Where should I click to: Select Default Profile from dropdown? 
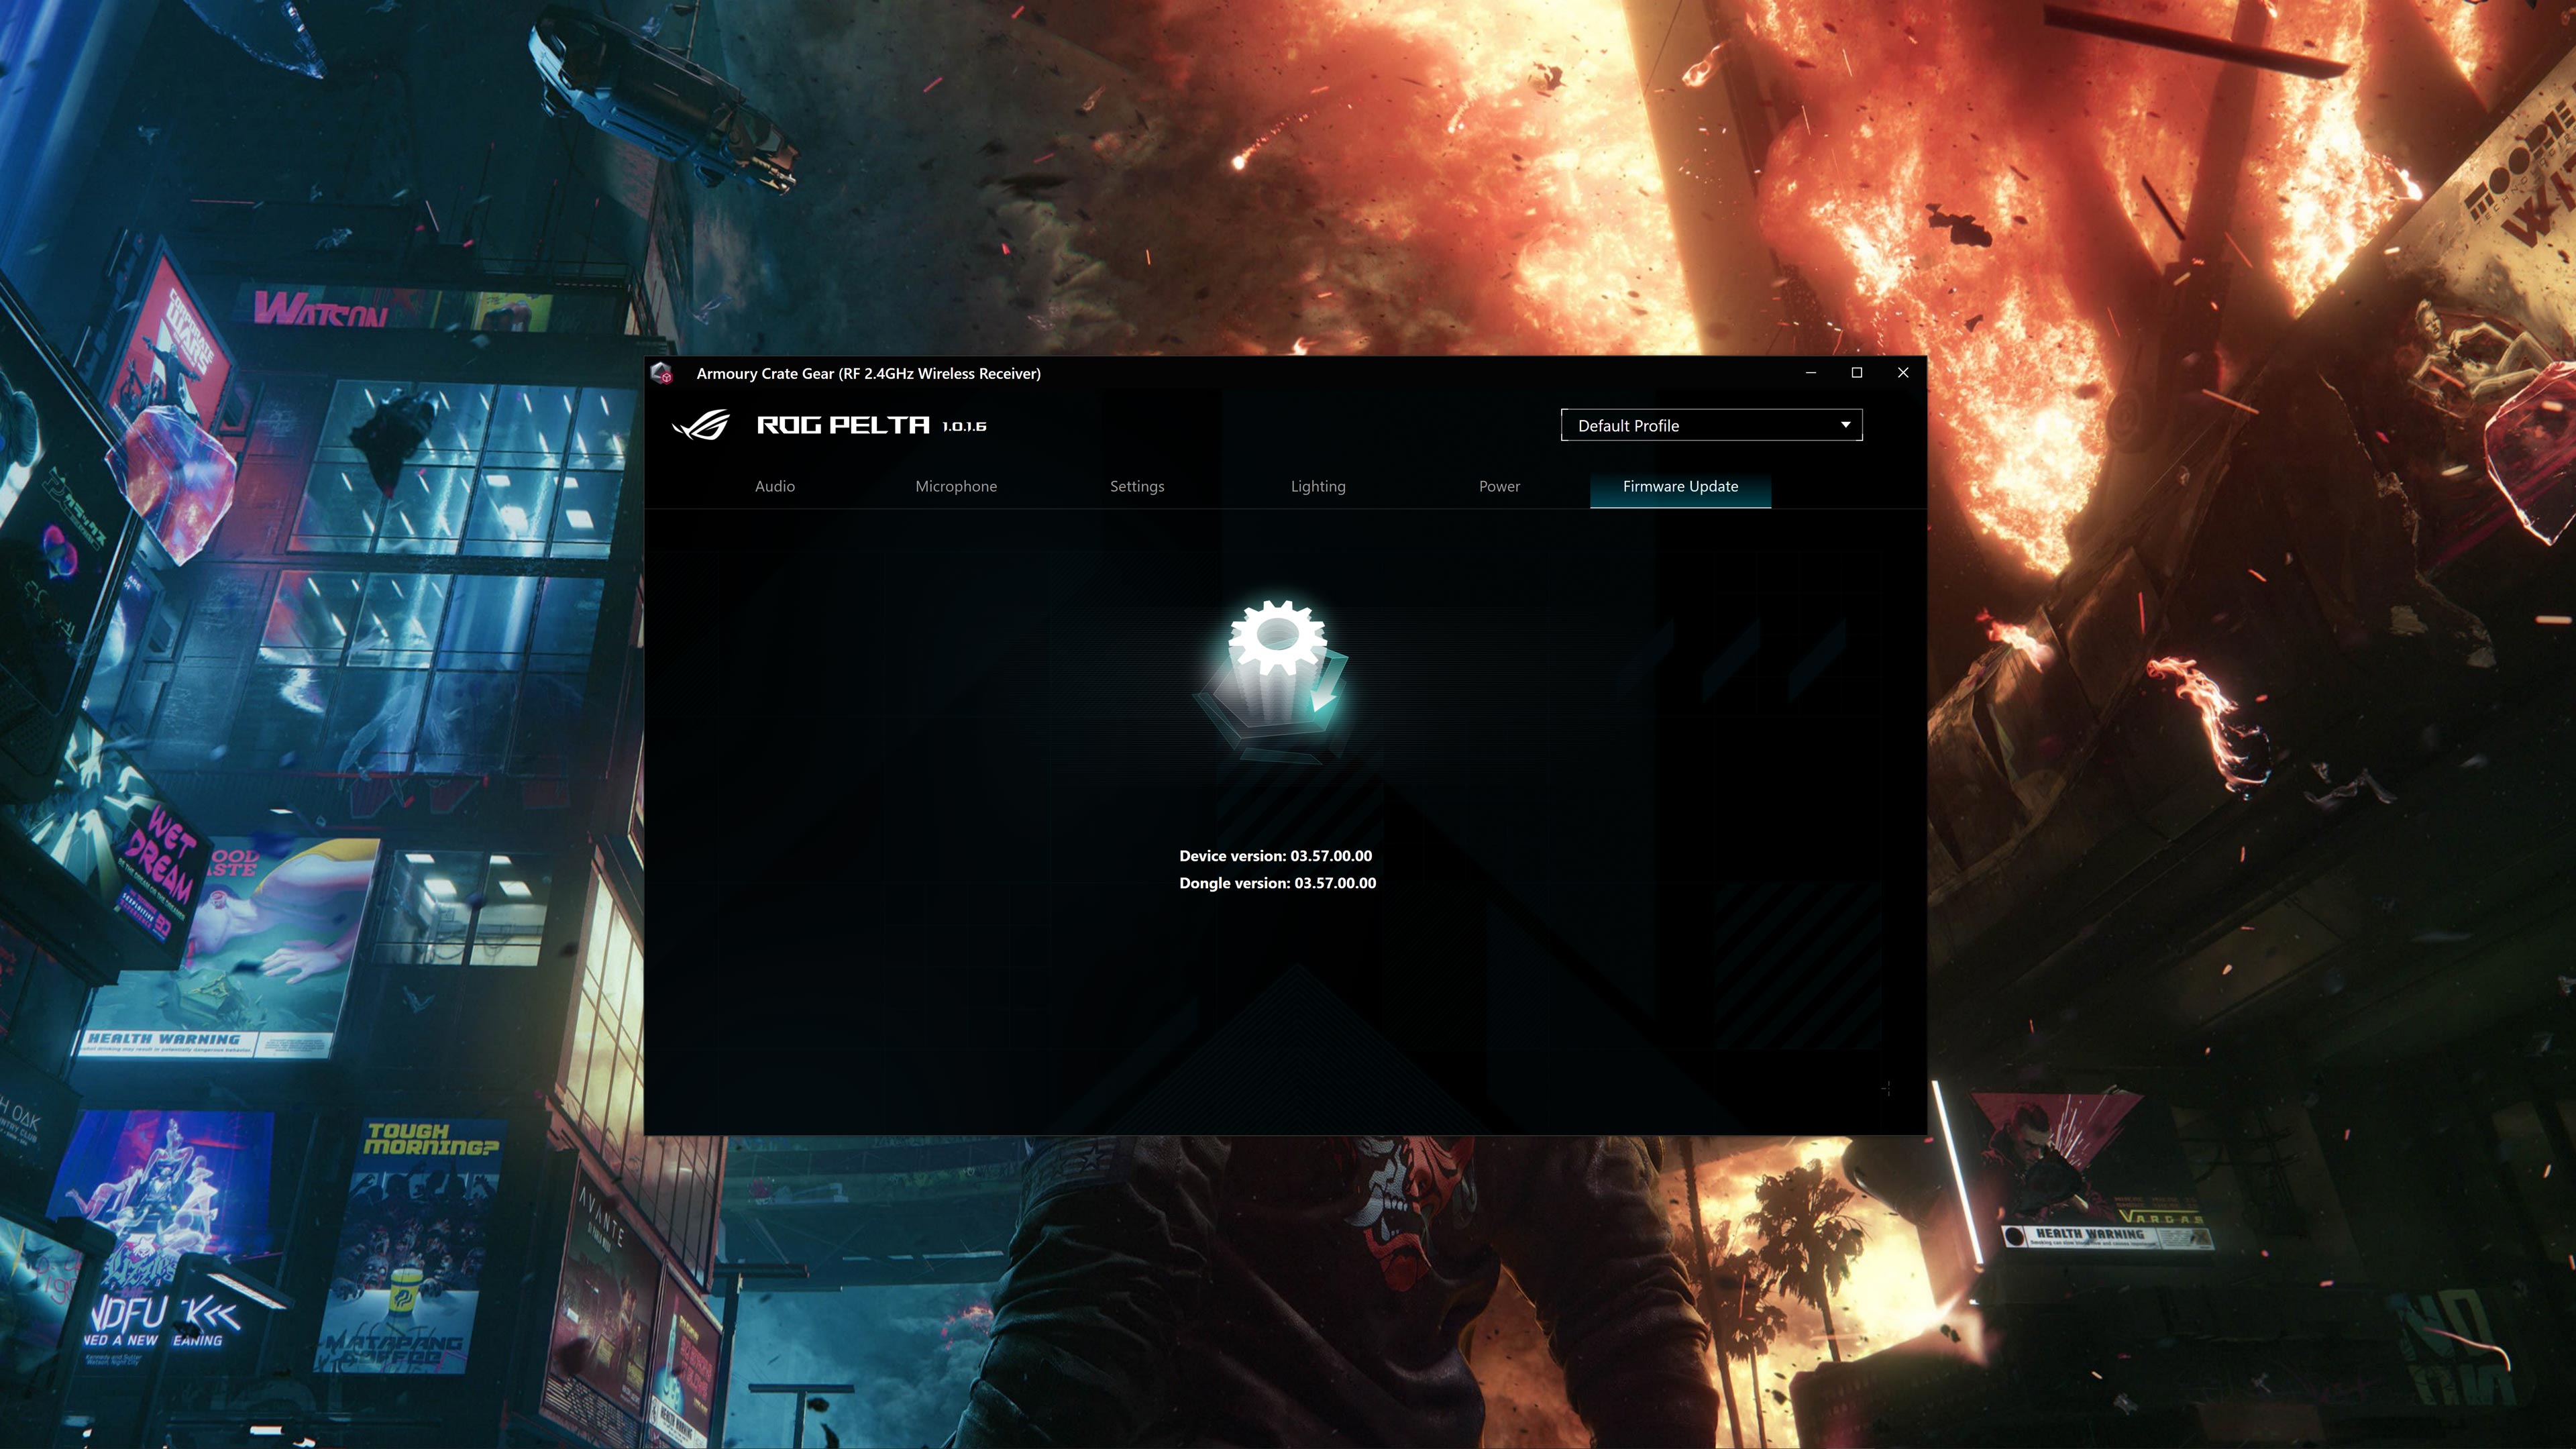(1709, 425)
